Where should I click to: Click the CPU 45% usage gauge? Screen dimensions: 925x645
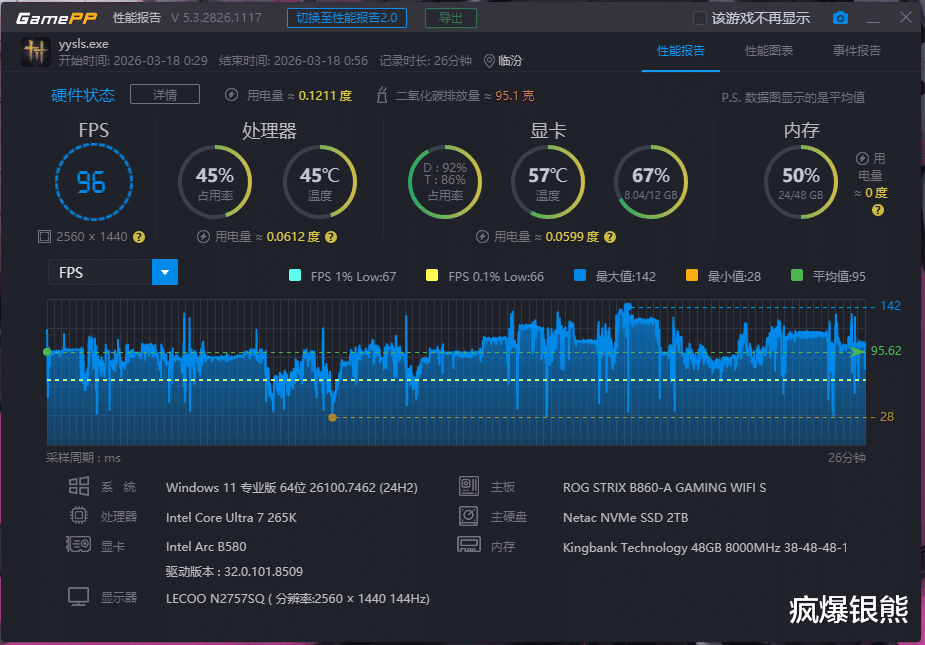click(215, 182)
